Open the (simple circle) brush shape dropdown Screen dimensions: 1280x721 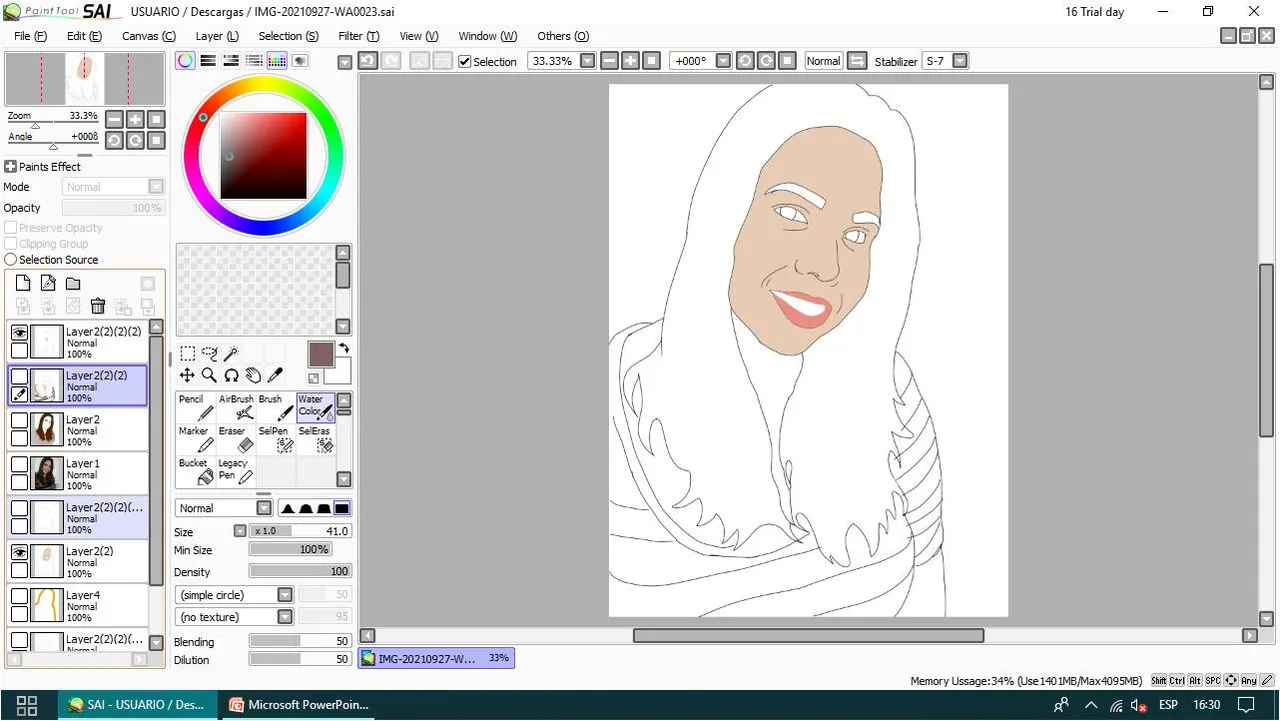285,595
